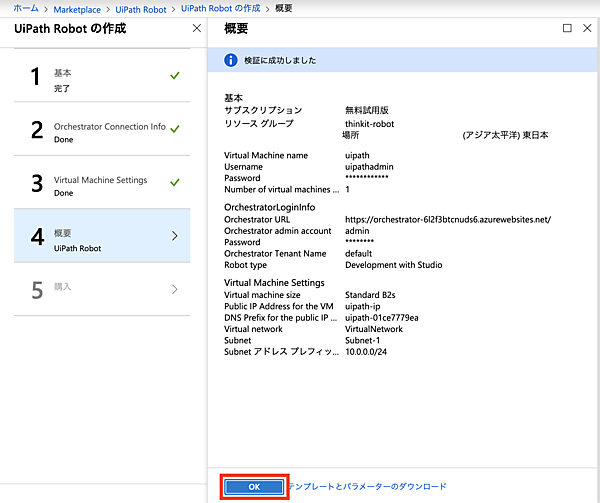Click the green checkmark on 基本 step
Viewport: 600px width, 503px height.
[x=175, y=75]
